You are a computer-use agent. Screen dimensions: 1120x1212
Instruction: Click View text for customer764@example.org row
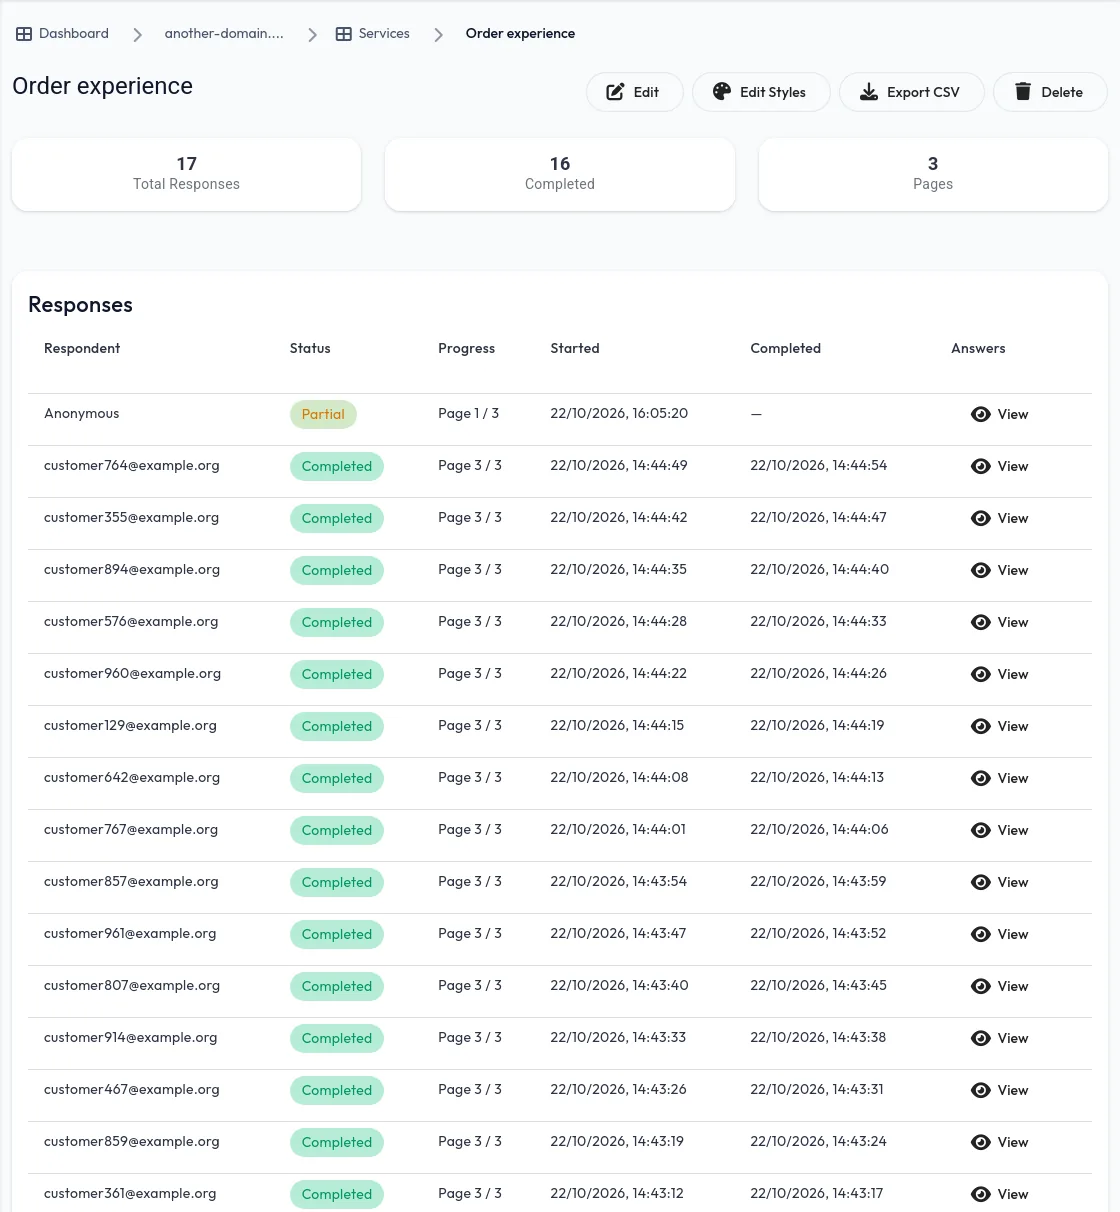click(1013, 466)
